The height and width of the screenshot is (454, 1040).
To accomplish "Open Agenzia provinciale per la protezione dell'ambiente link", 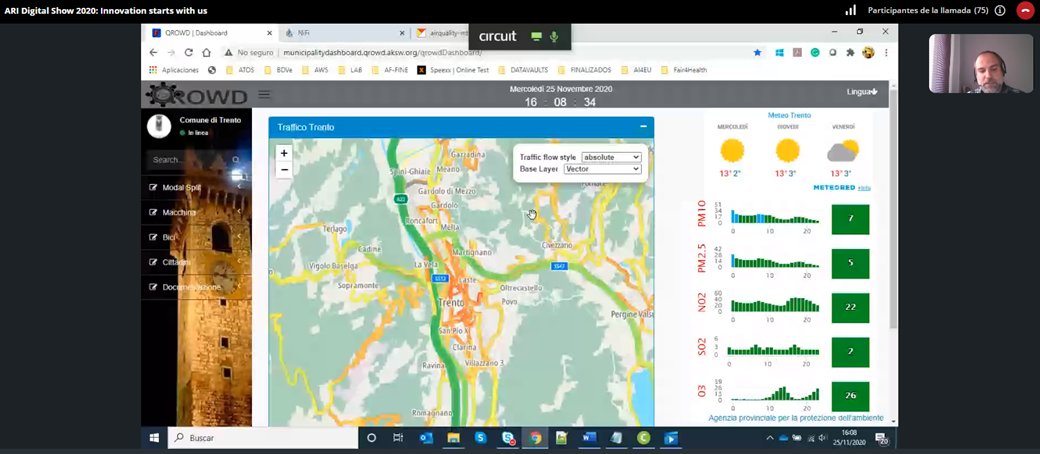I will pos(796,417).
